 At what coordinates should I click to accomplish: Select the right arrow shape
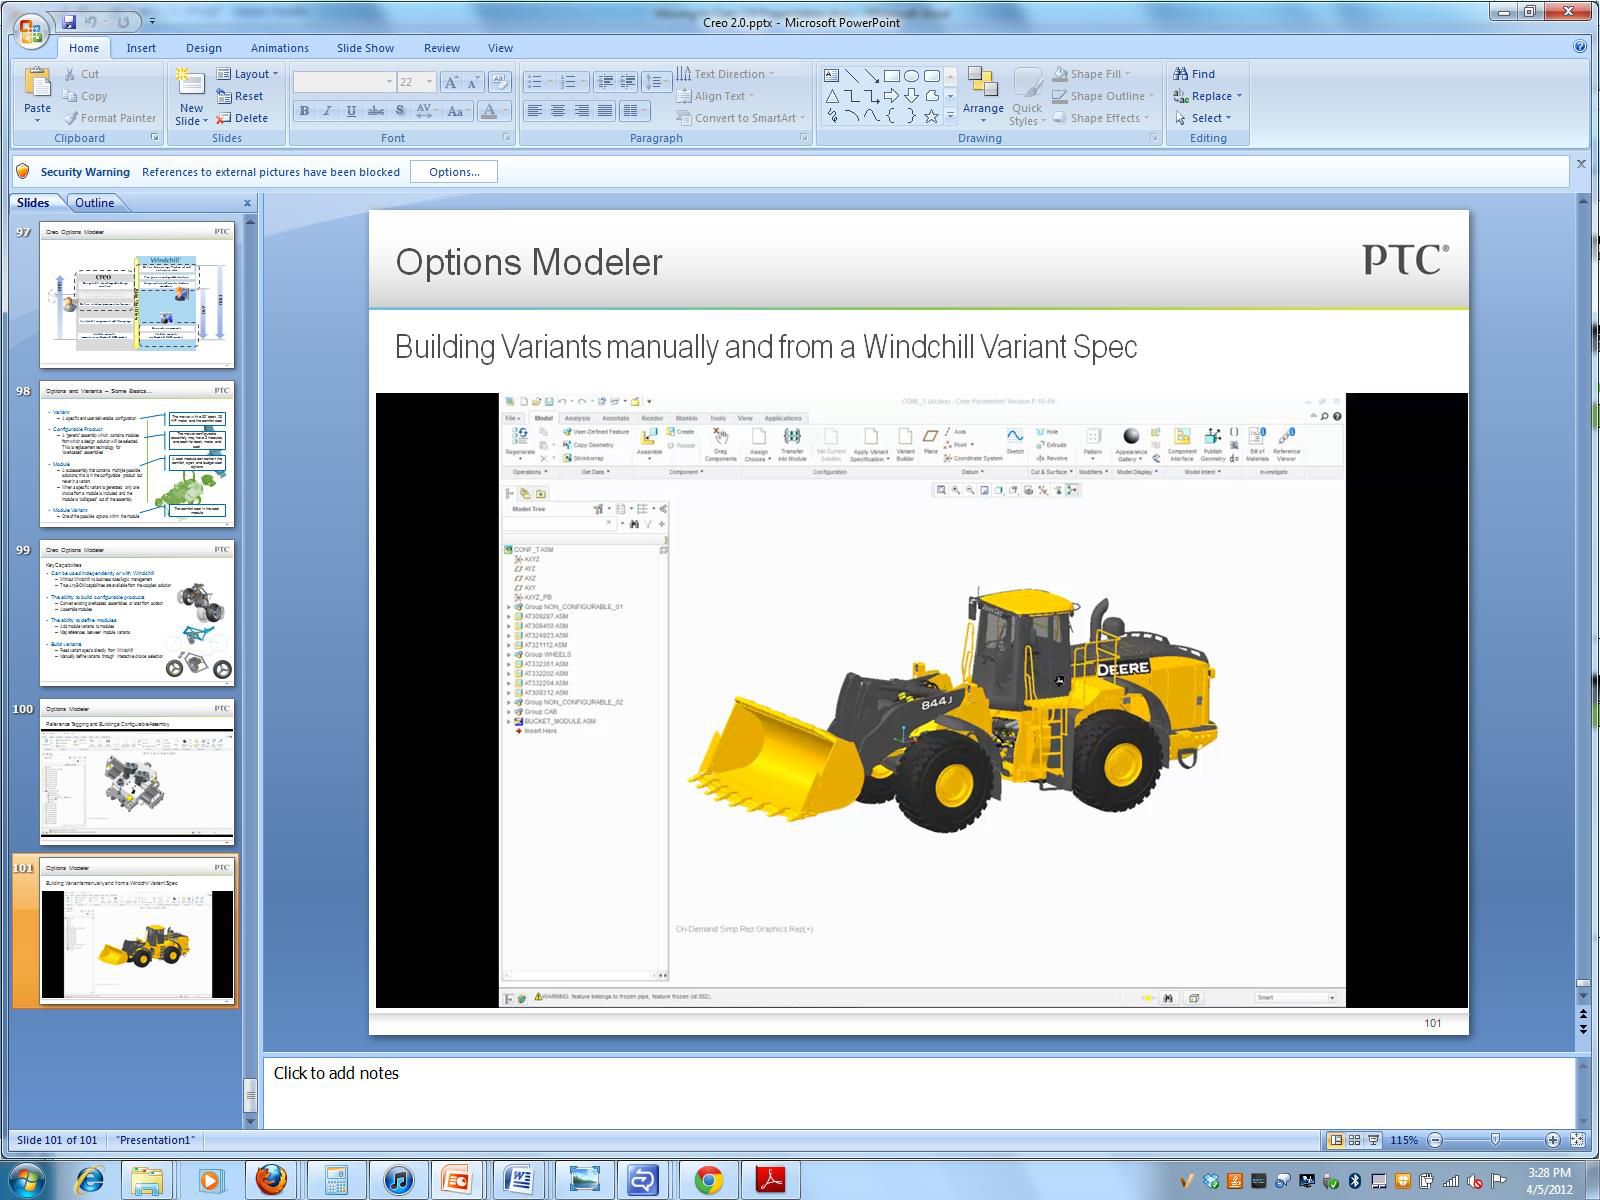point(891,96)
